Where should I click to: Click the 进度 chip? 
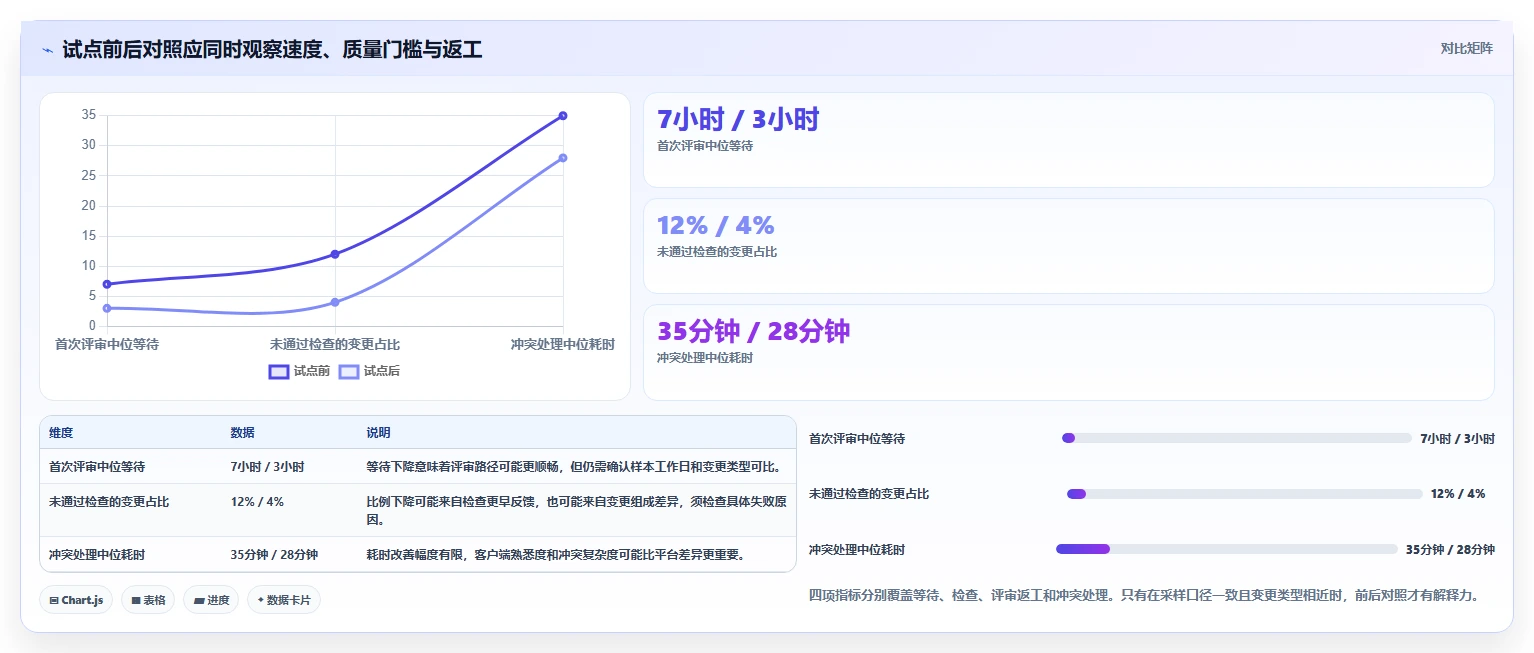coord(211,600)
